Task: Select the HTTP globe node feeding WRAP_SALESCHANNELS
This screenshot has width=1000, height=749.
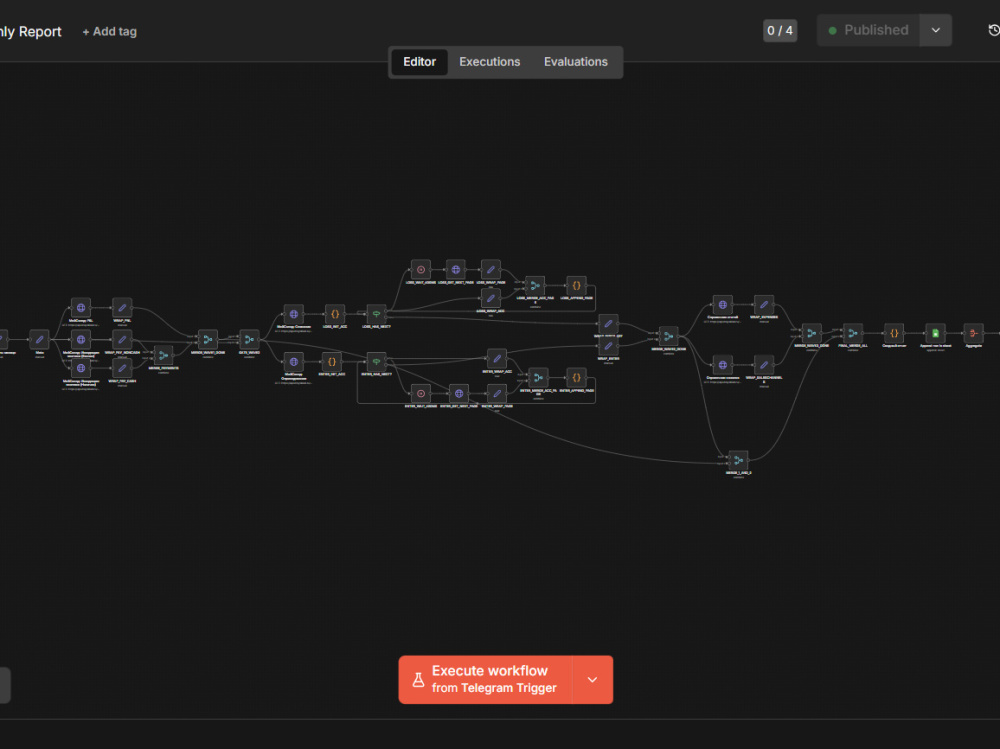Action: (723, 365)
